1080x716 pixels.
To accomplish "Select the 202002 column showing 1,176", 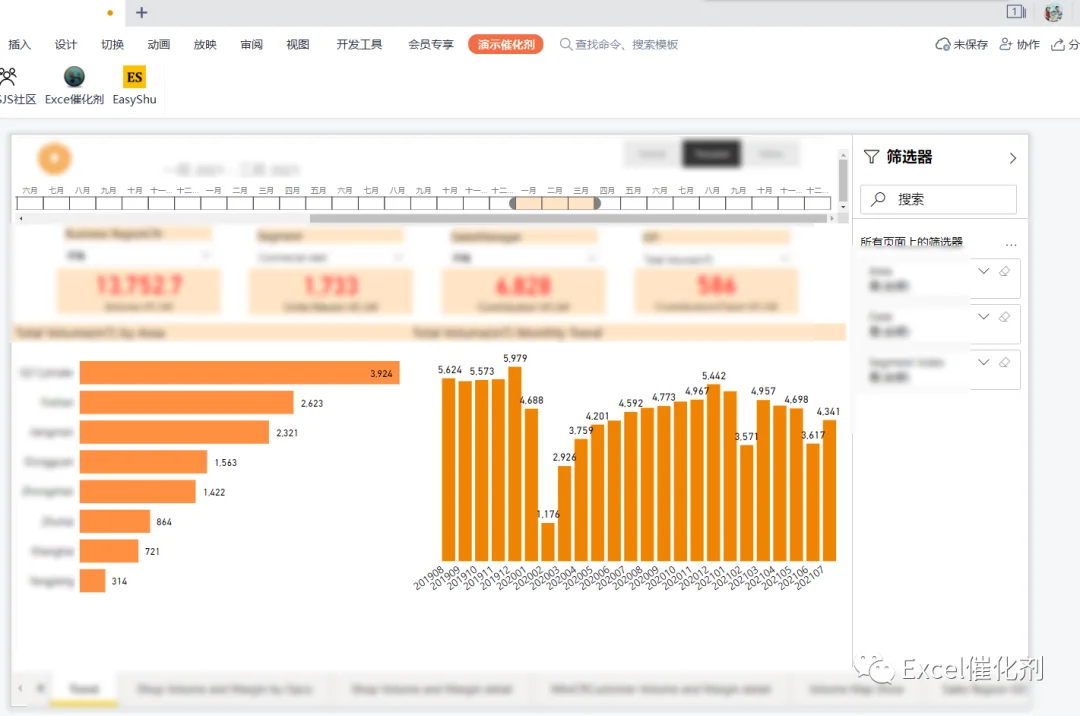I will coord(548,542).
